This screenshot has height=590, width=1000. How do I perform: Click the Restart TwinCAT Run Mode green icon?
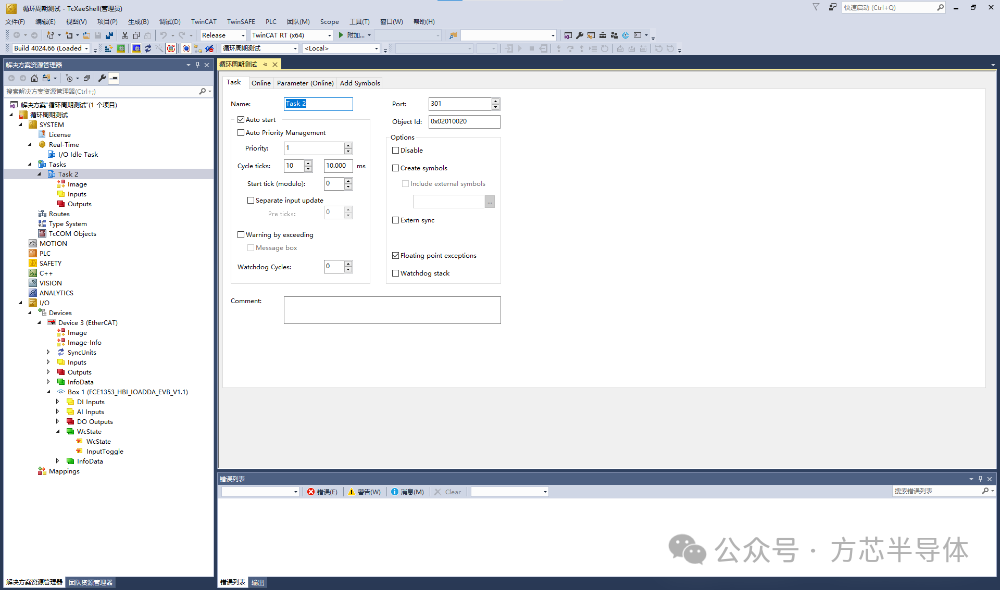pyautogui.click(x=121, y=48)
